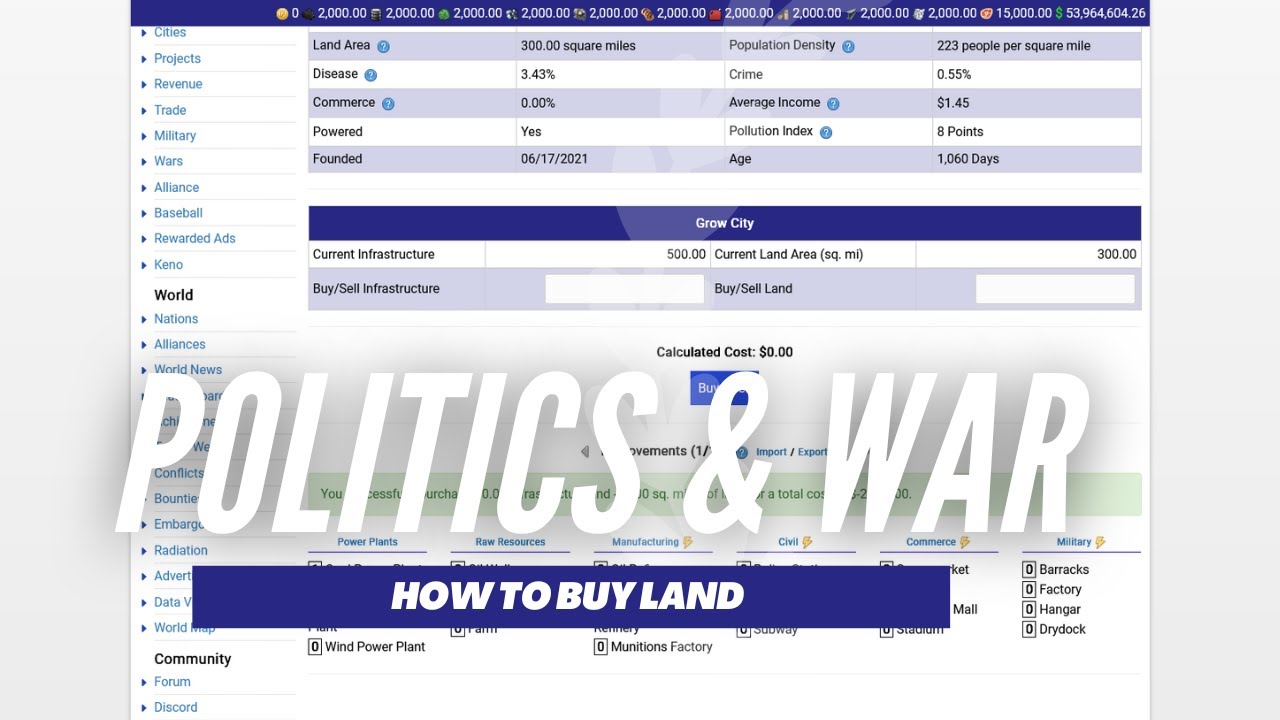Image resolution: width=1280 pixels, height=720 pixels.
Task: Open help icon beside Average Income
Action: coord(833,104)
